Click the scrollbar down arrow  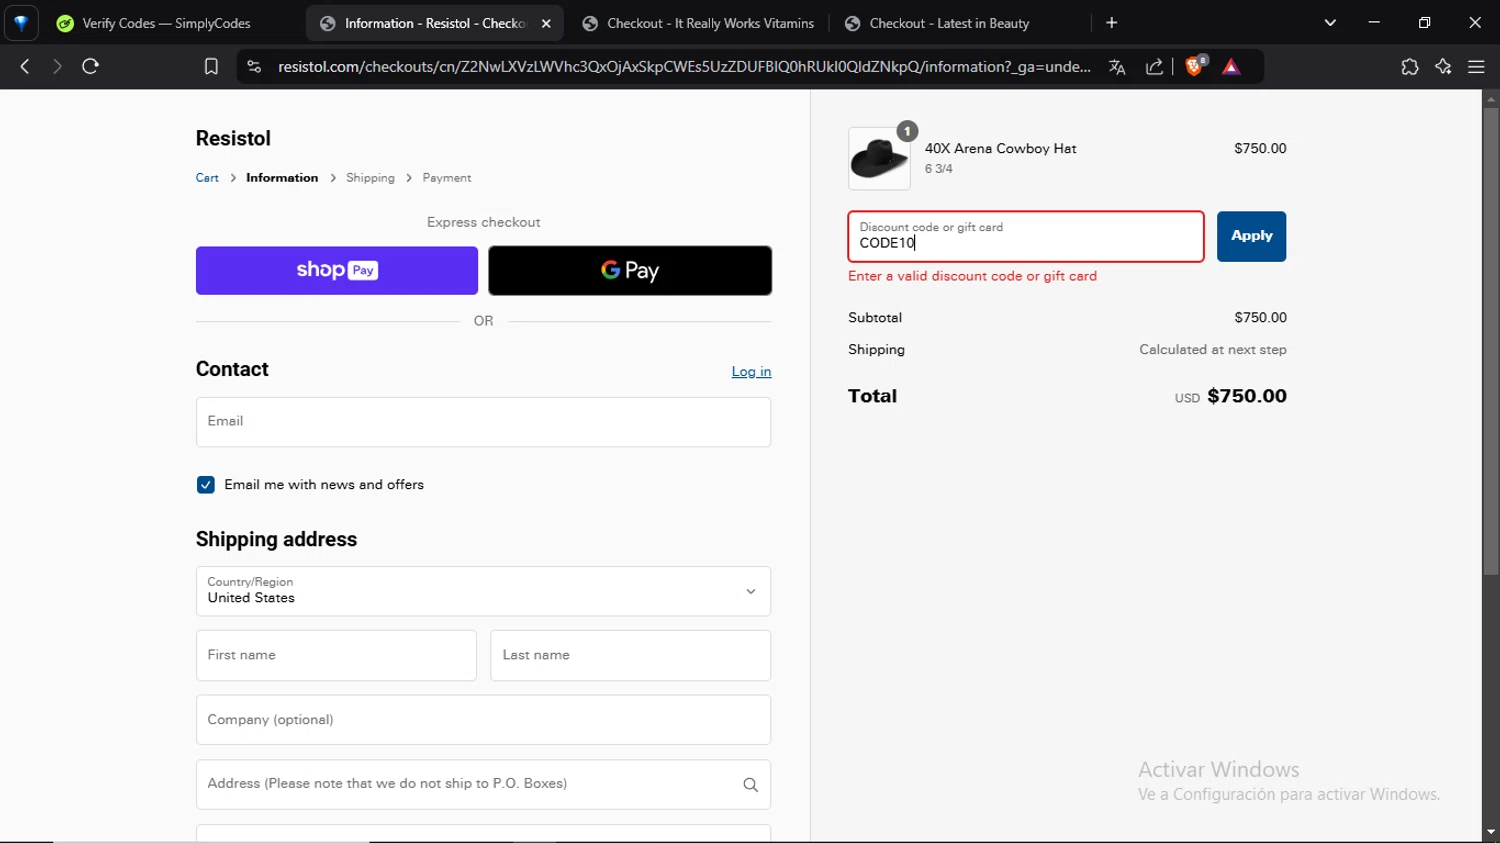tap(1491, 832)
